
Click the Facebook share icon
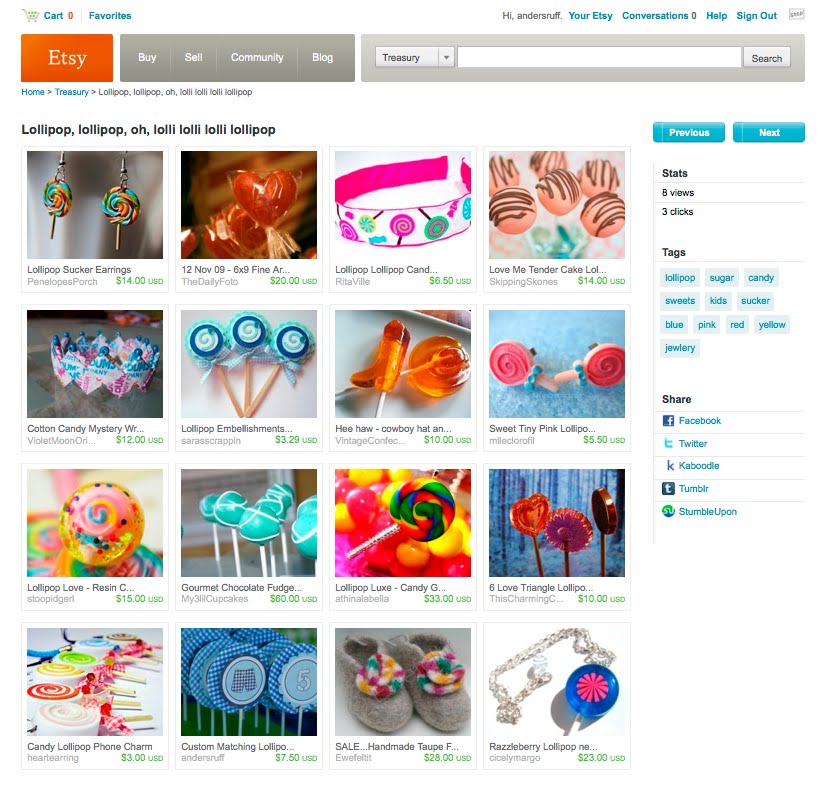pyautogui.click(x=668, y=420)
